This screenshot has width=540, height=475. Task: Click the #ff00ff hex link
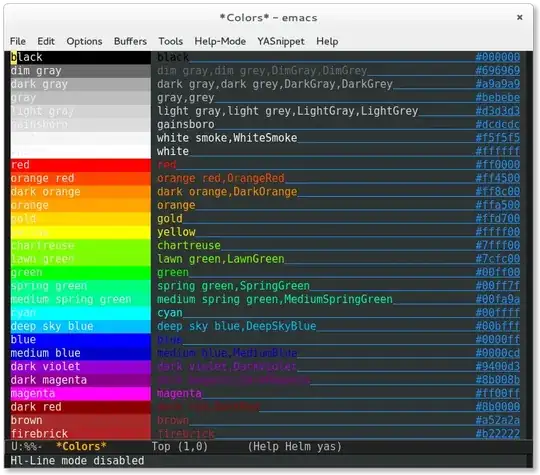pos(498,393)
